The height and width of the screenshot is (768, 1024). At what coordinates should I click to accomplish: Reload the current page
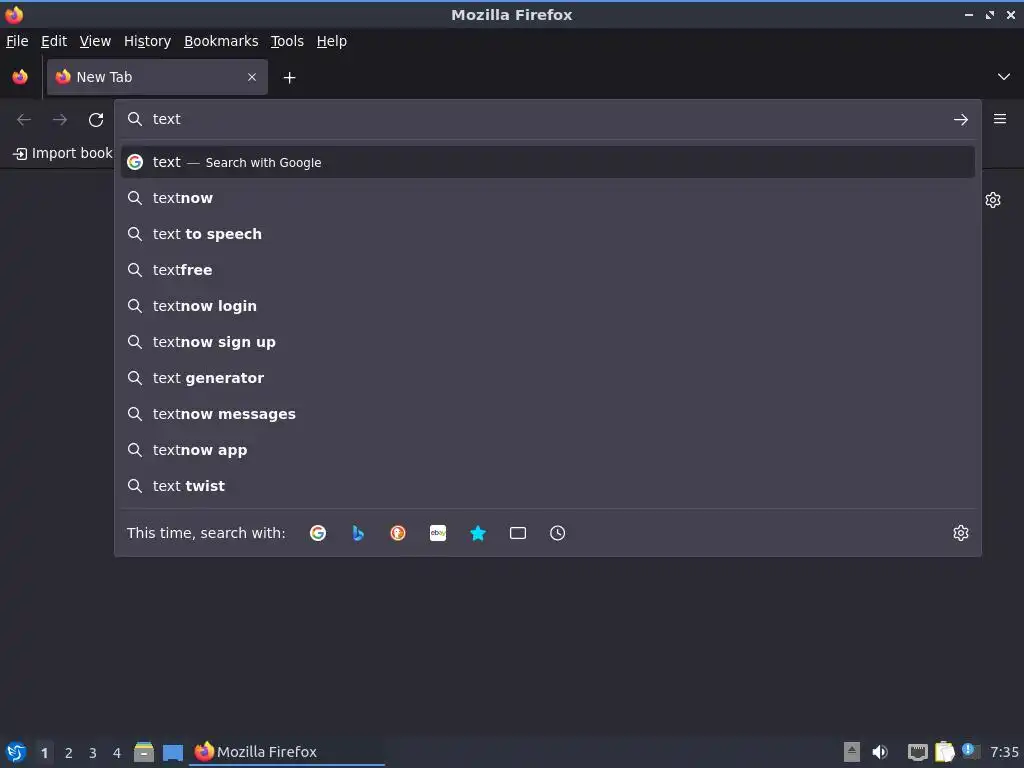point(96,120)
